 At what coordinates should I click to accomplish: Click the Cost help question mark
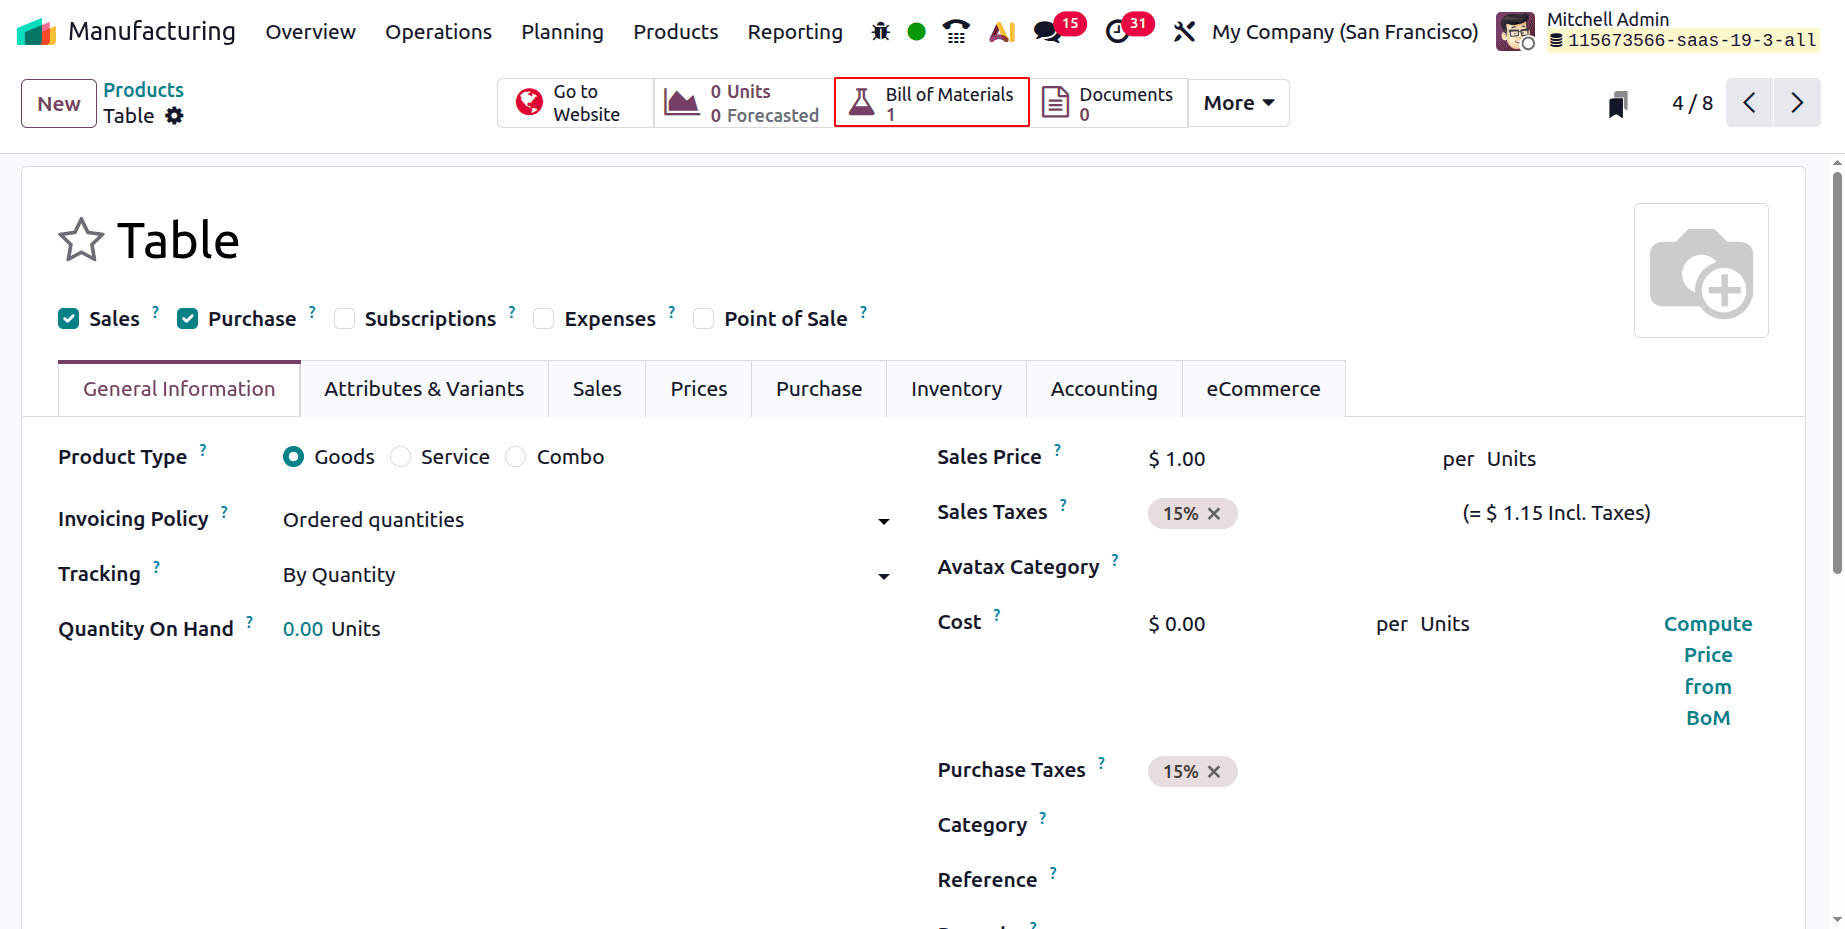pyautogui.click(x=997, y=615)
